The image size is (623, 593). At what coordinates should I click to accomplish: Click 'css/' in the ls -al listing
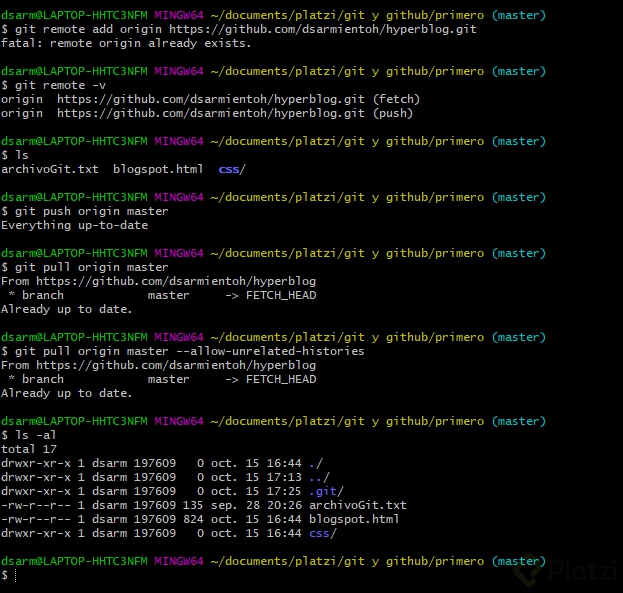click(323, 533)
